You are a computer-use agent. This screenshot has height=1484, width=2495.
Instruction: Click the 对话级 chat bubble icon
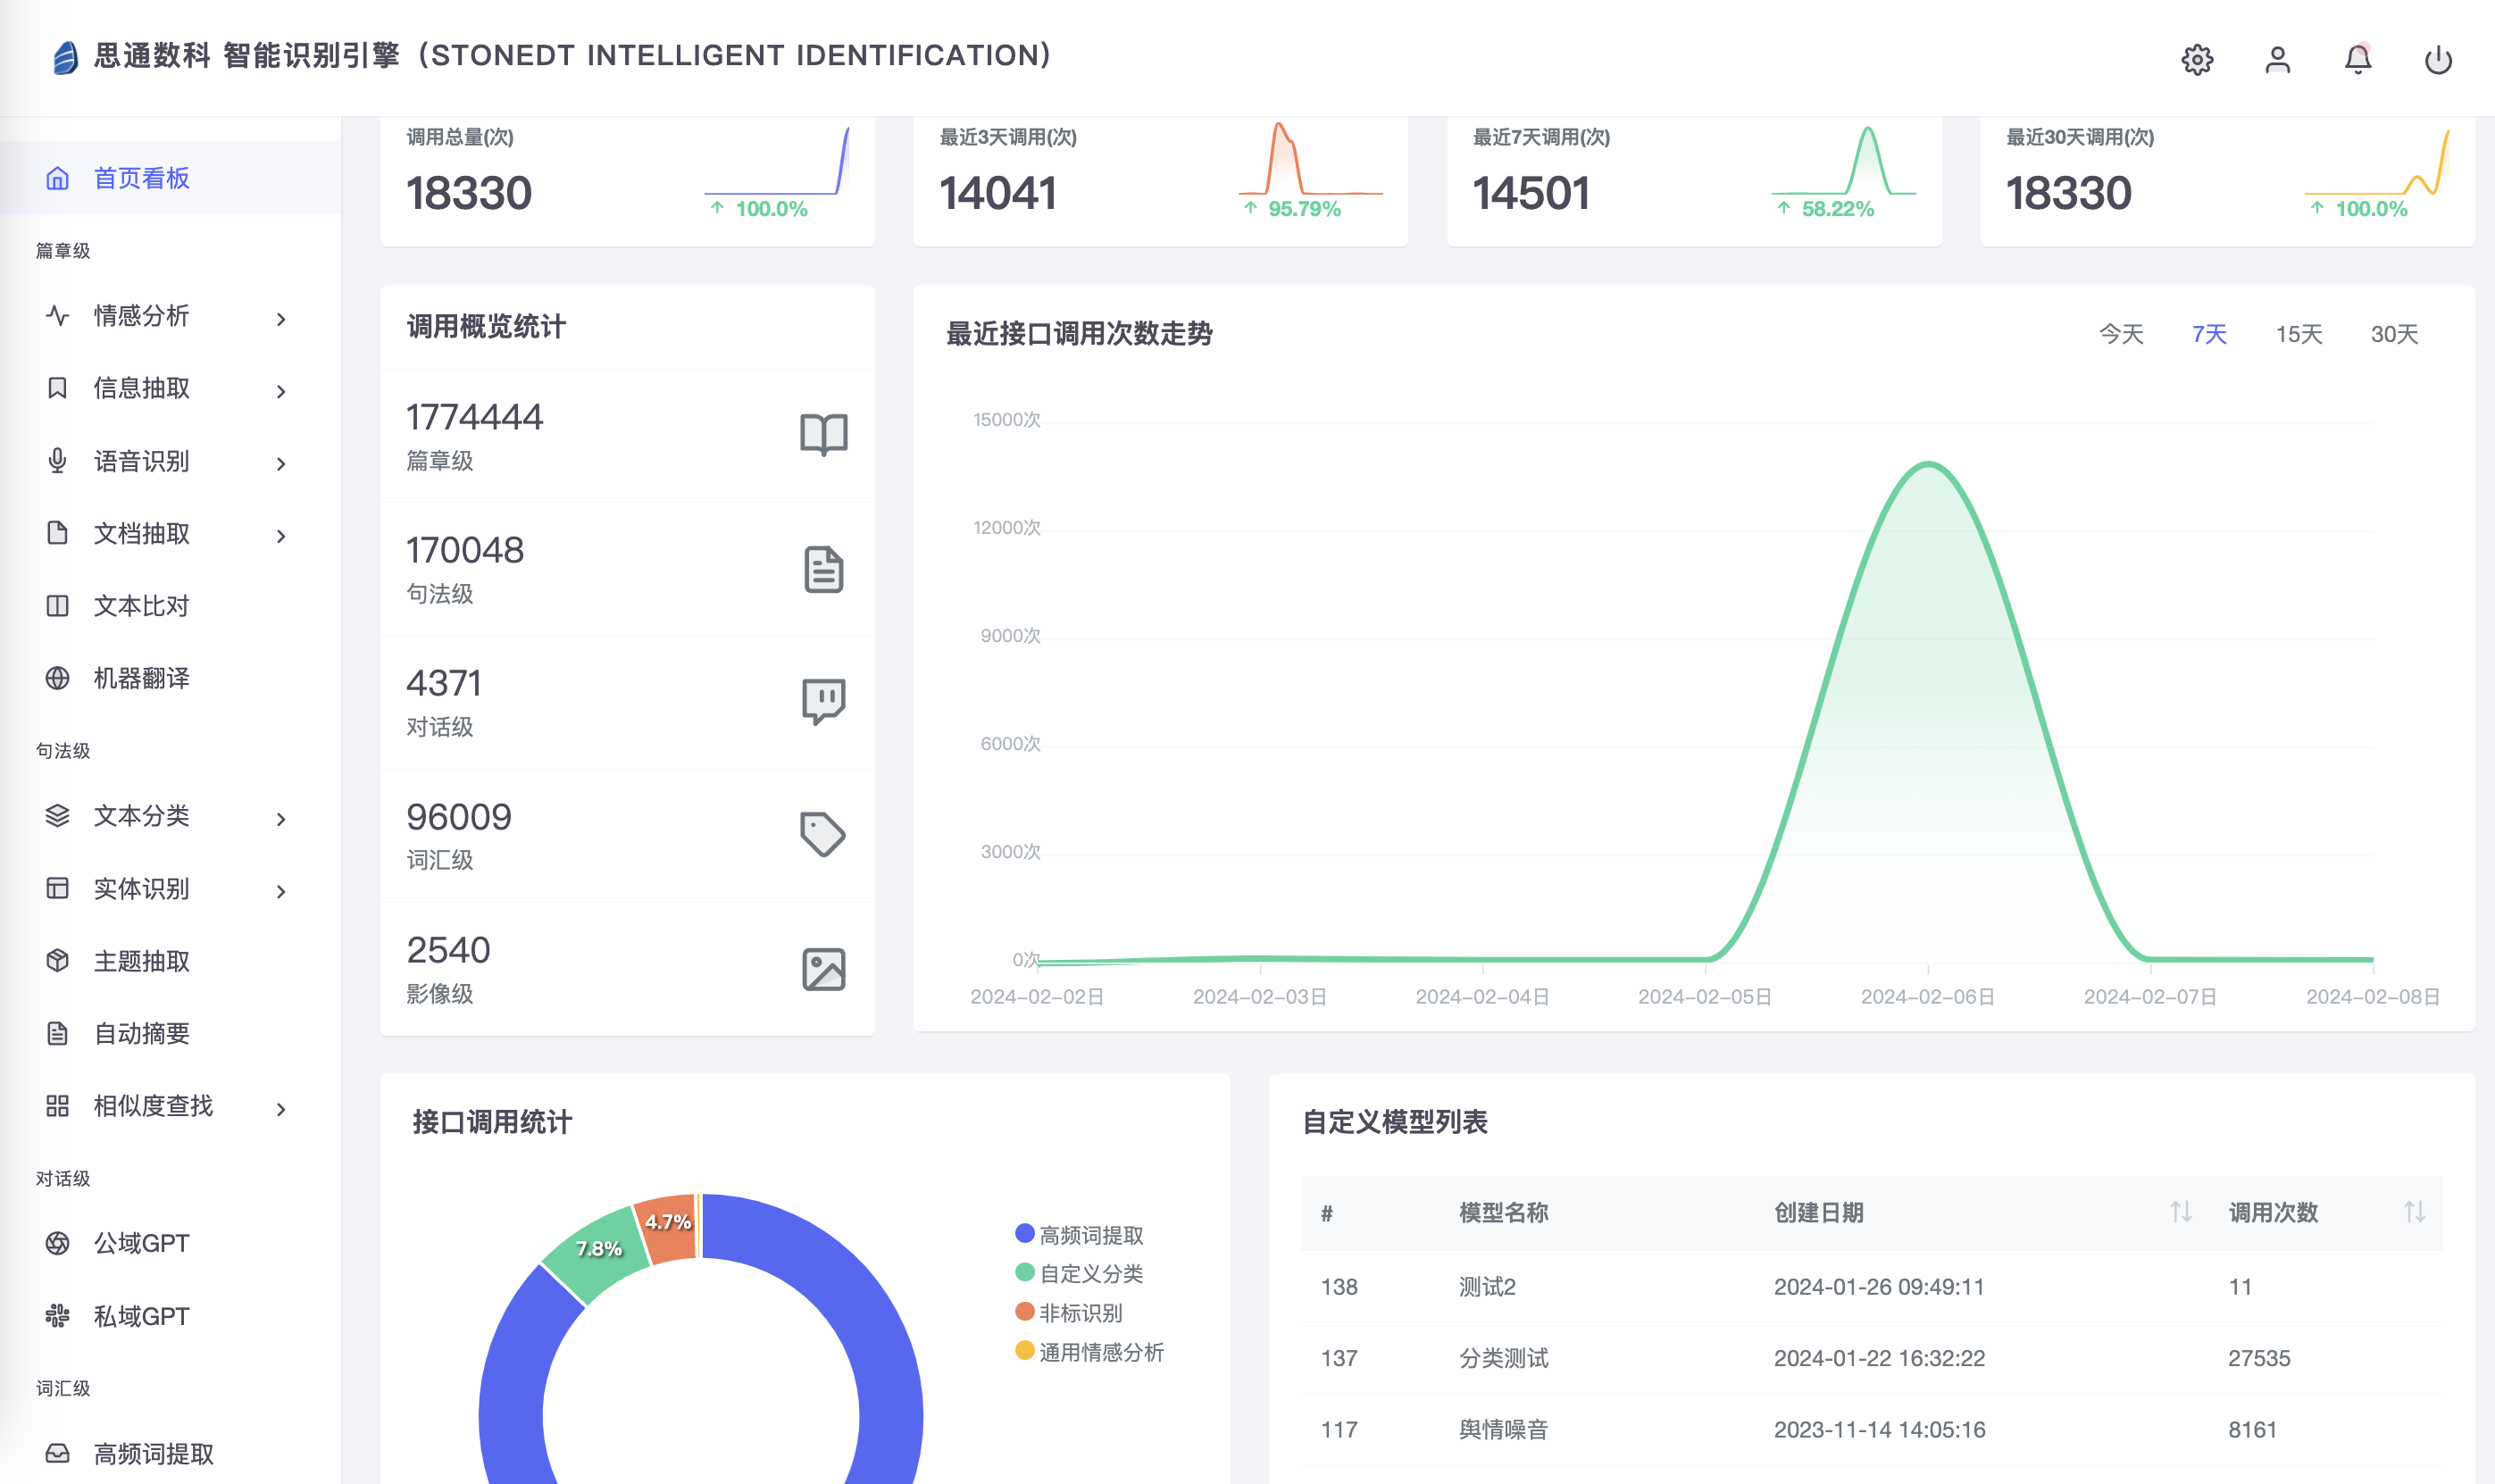click(x=823, y=701)
